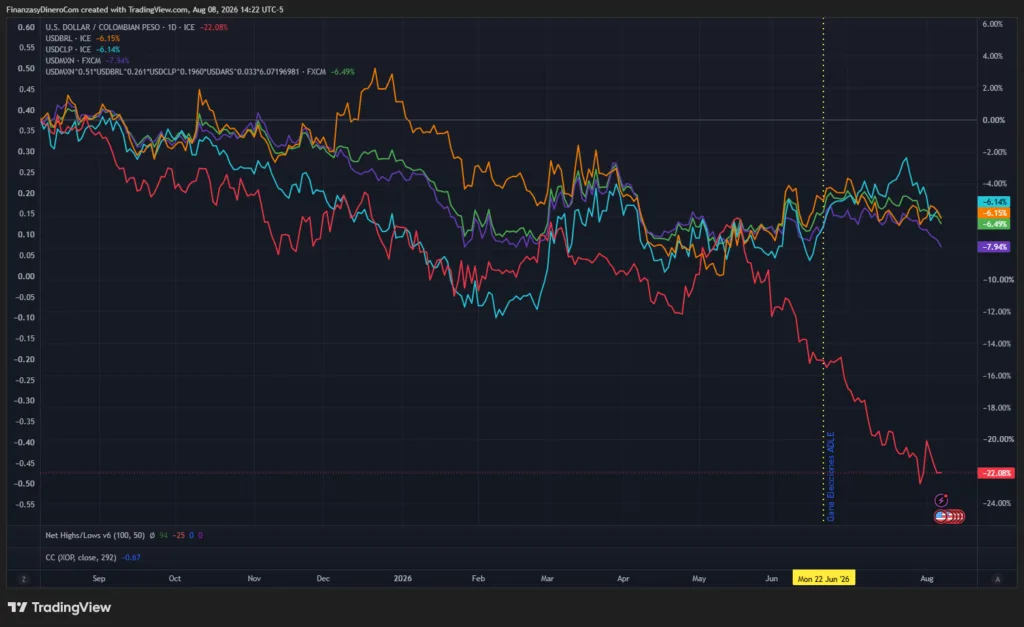This screenshot has width=1024, height=627.
Task: Click the -24.00% level on right scale
Action: coord(997,504)
